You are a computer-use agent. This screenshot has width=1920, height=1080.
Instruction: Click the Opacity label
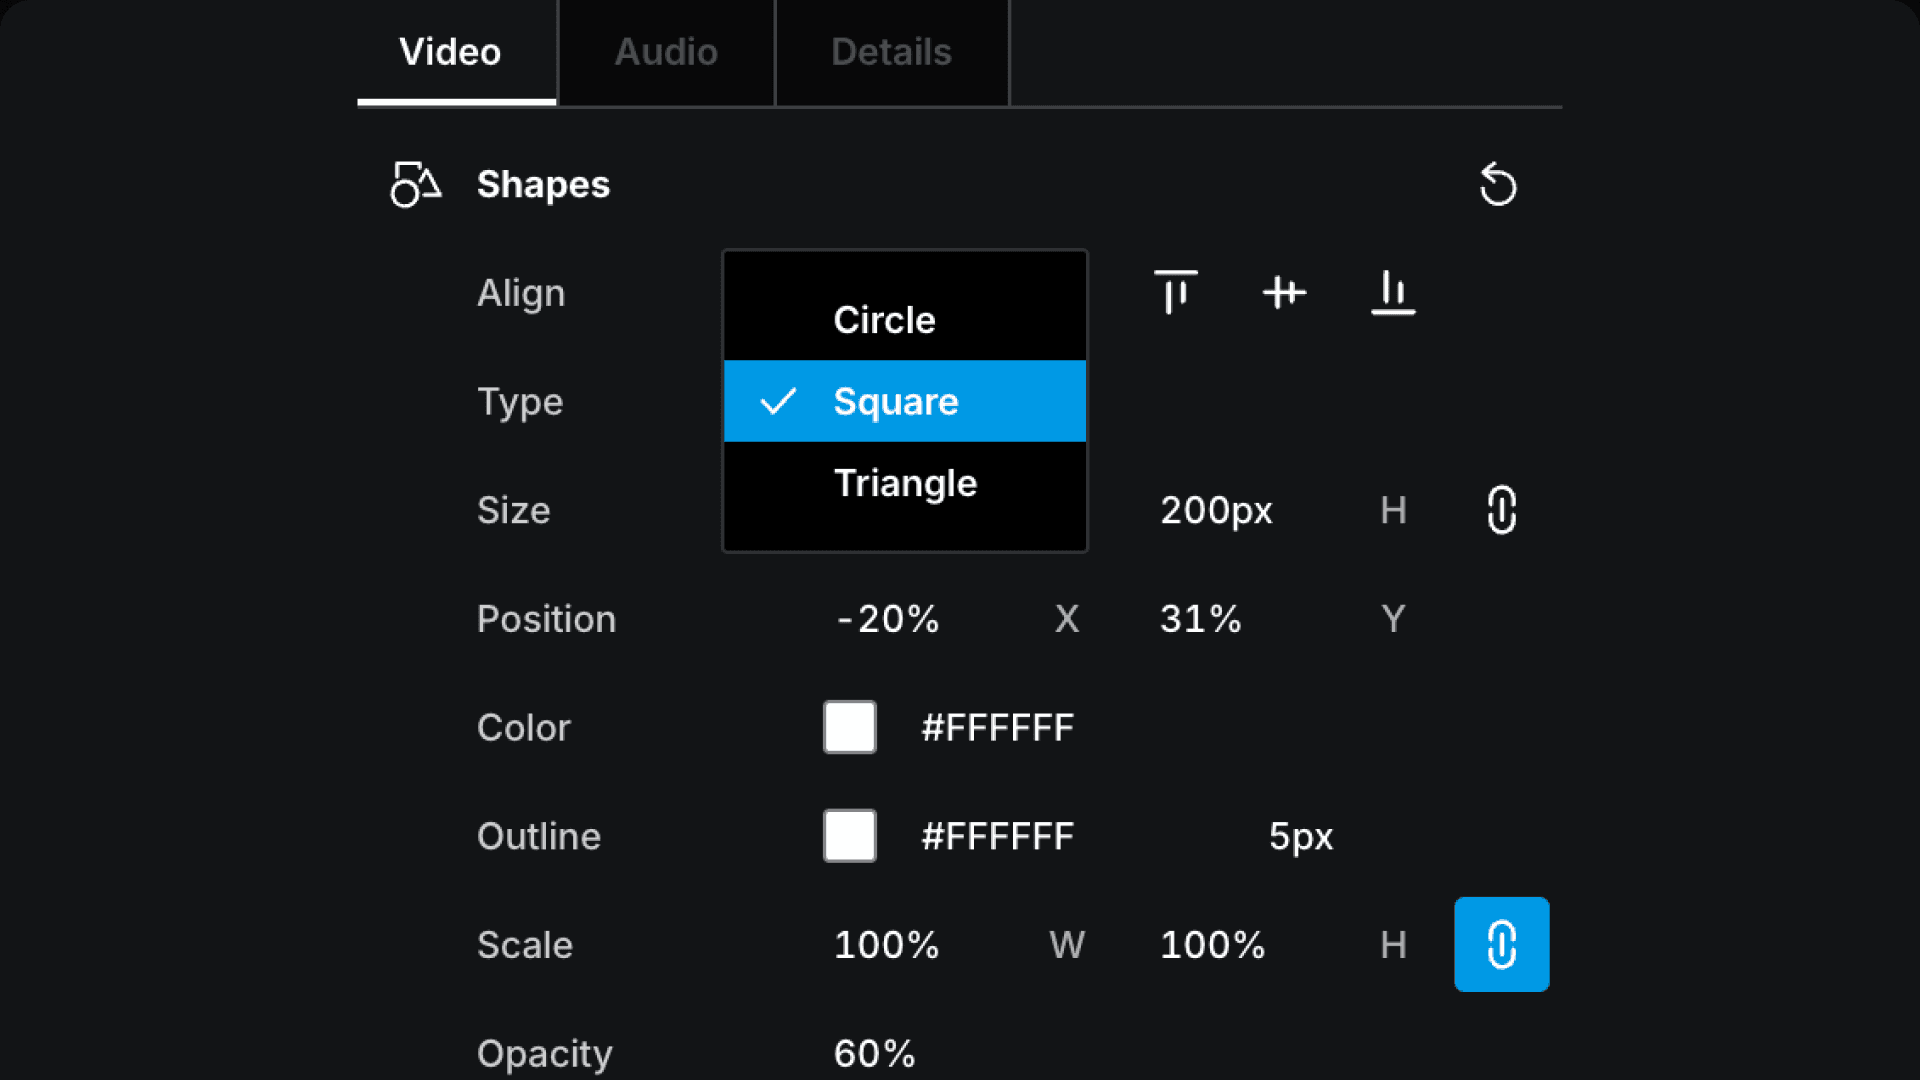(x=545, y=1054)
